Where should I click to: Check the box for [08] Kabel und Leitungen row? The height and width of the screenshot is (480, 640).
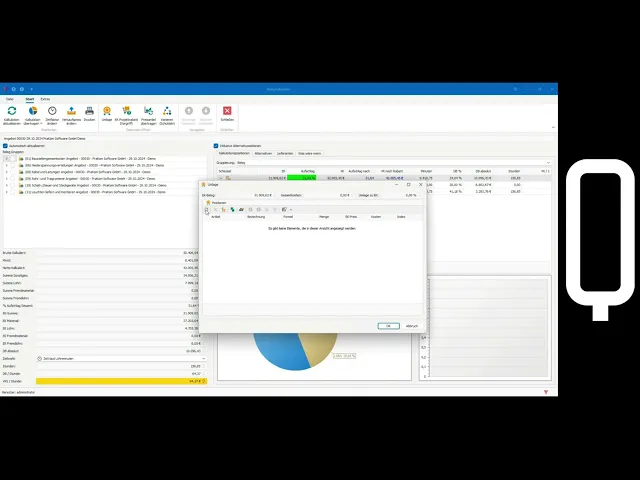[13, 172]
